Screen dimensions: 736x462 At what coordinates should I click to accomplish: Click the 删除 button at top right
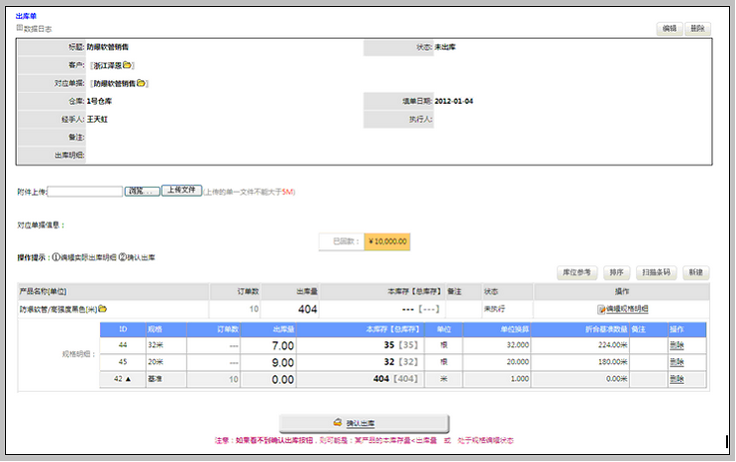pyautogui.click(x=698, y=29)
